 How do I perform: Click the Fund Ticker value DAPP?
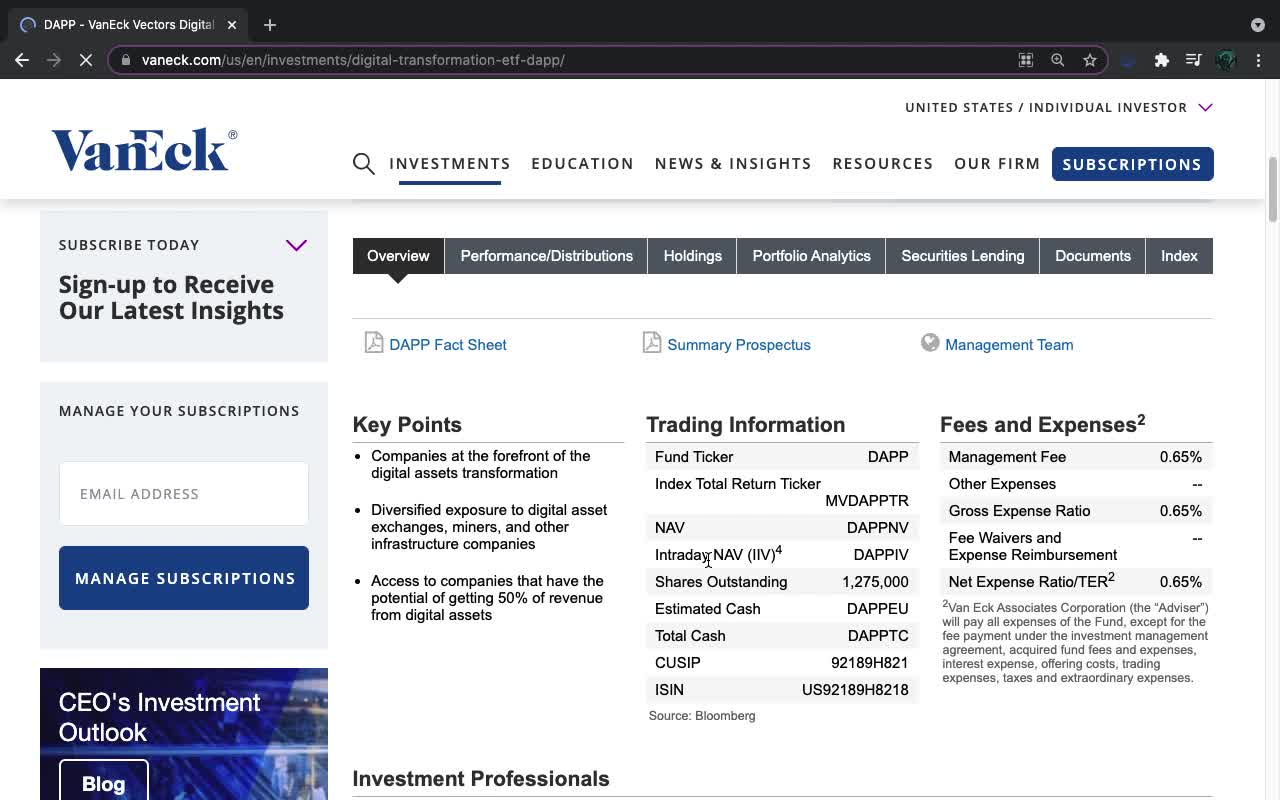tap(888, 457)
